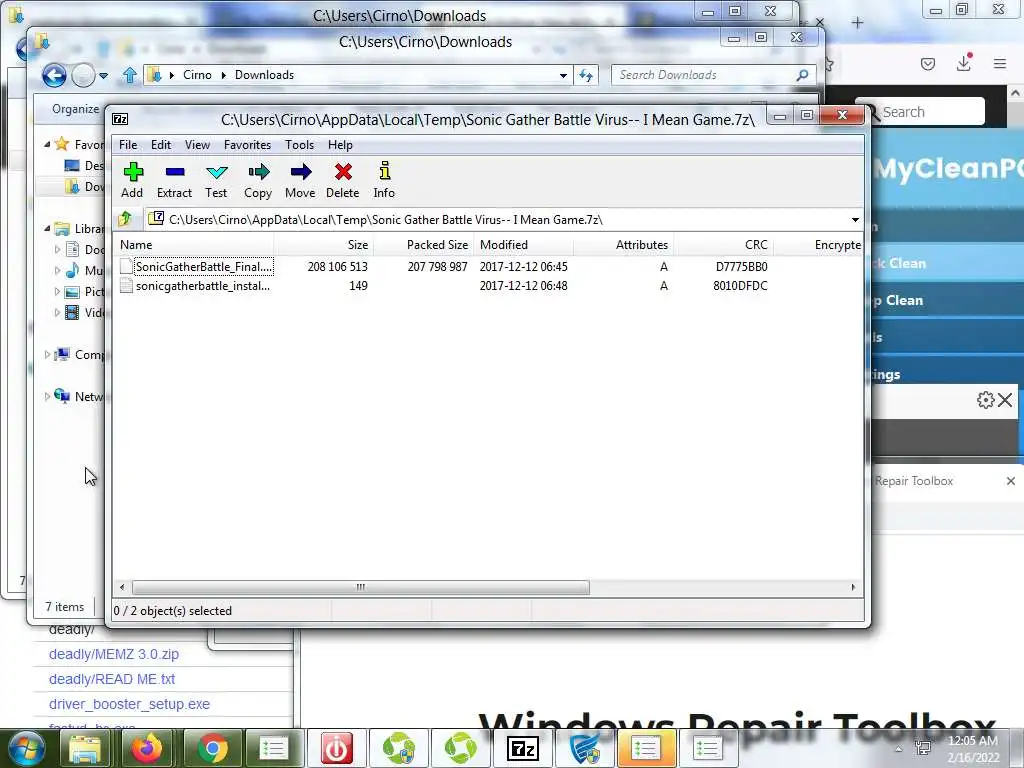Image resolution: width=1024 pixels, height=768 pixels.
Task: Click the gear icon on the ad banner
Action: pyautogui.click(x=985, y=400)
